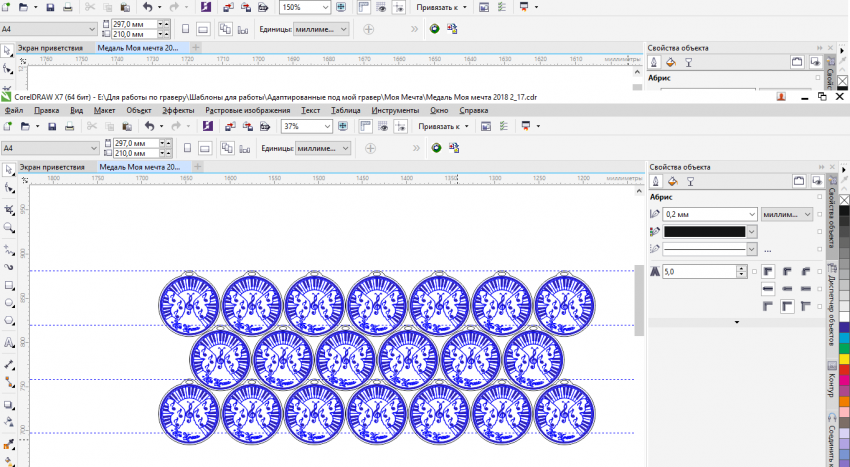
Task: Toggle the bevelled corners outline option
Action: 805,272
